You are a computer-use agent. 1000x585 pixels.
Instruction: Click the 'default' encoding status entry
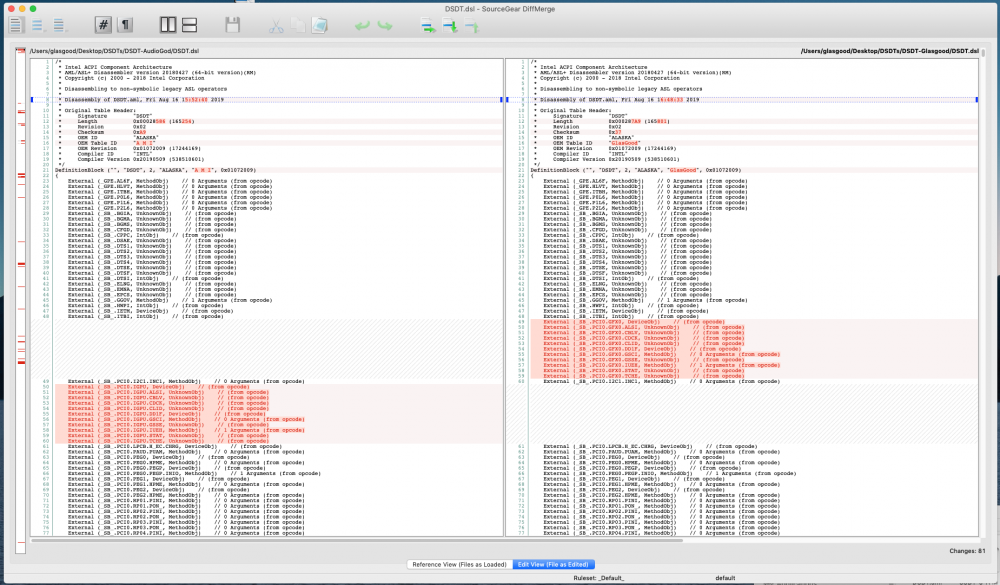click(x=725, y=578)
